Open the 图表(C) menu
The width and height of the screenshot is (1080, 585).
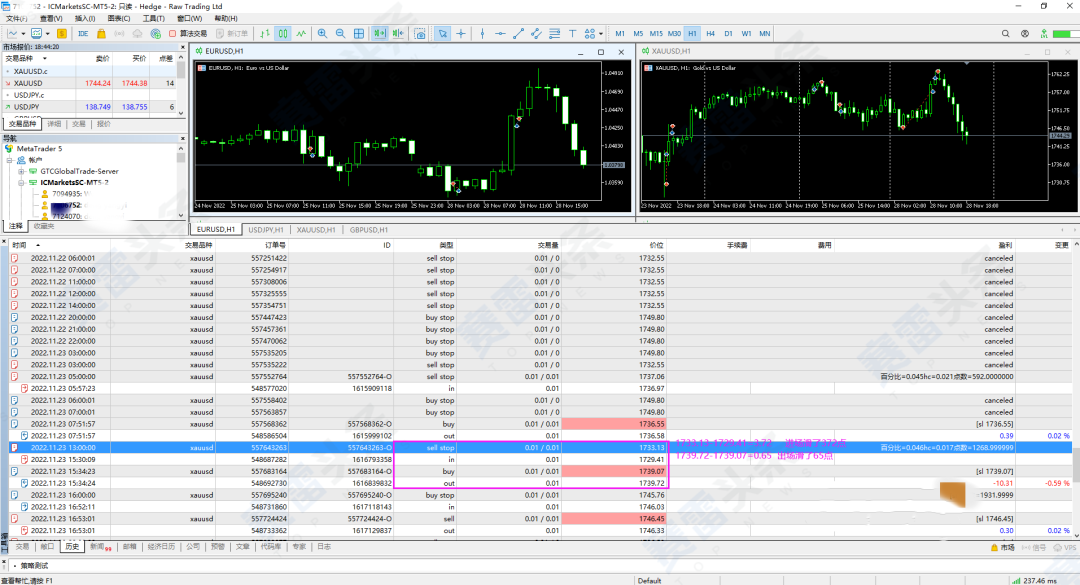(119, 19)
